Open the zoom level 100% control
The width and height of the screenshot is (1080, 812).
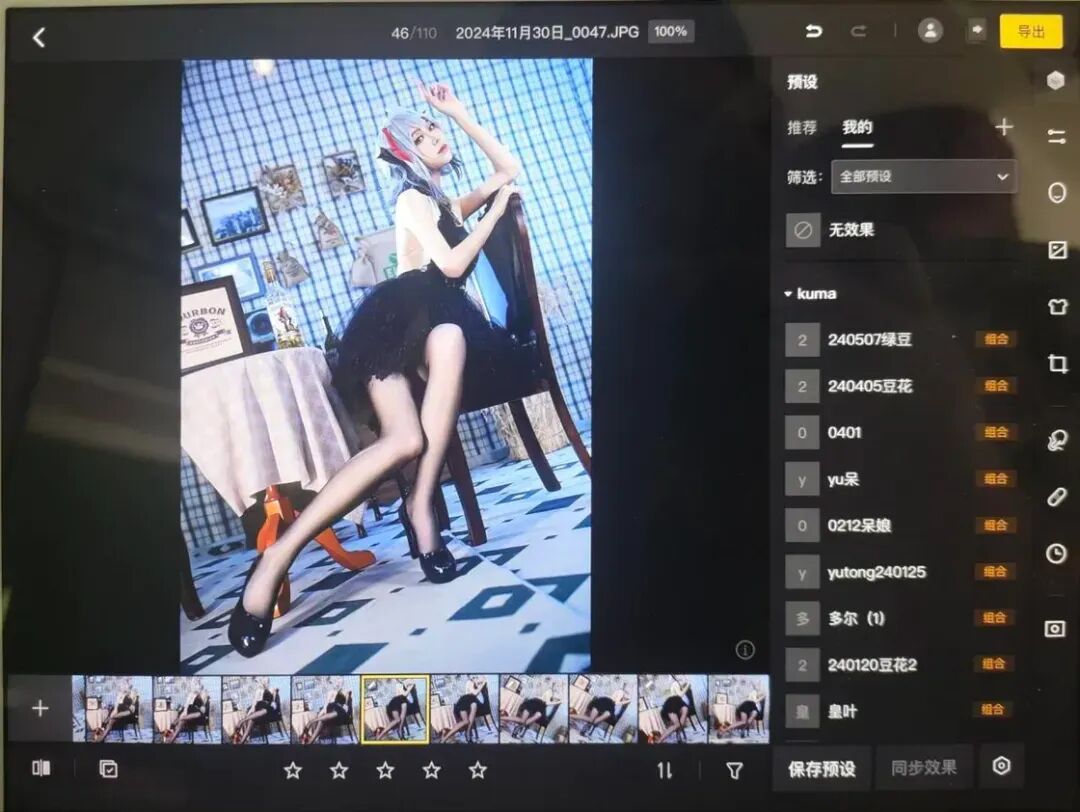tap(670, 32)
